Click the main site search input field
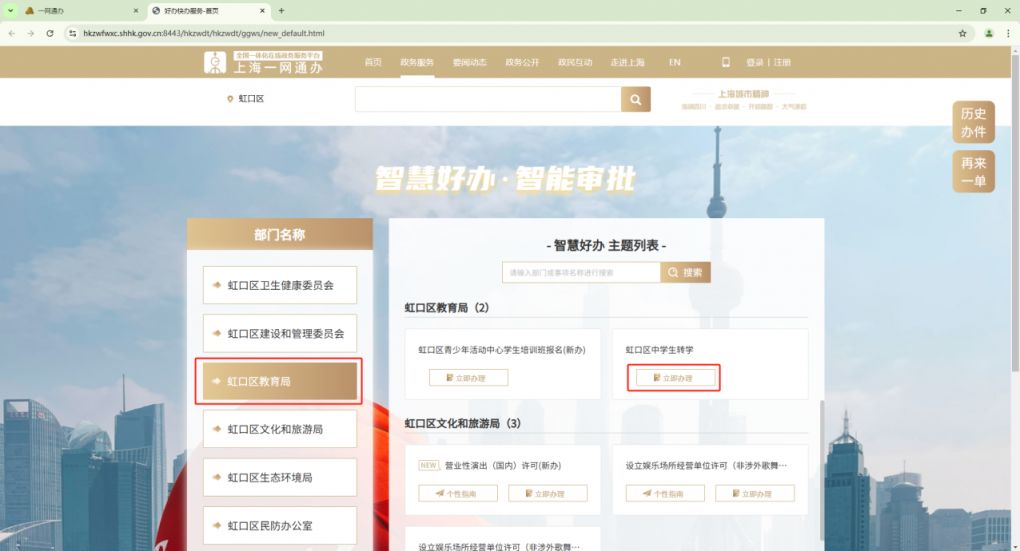1020x551 pixels. click(488, 100)
